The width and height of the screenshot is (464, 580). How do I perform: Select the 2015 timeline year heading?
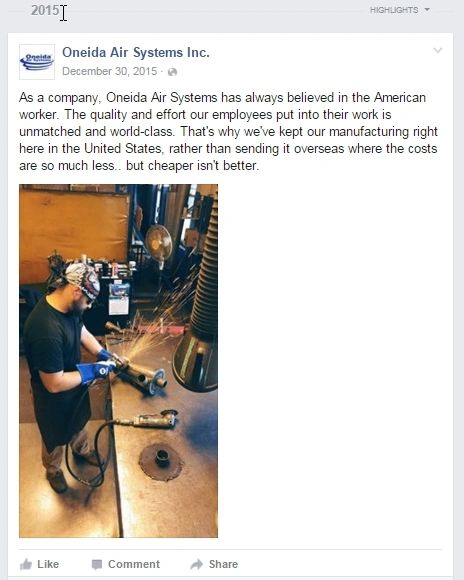[x=45, y=11]
